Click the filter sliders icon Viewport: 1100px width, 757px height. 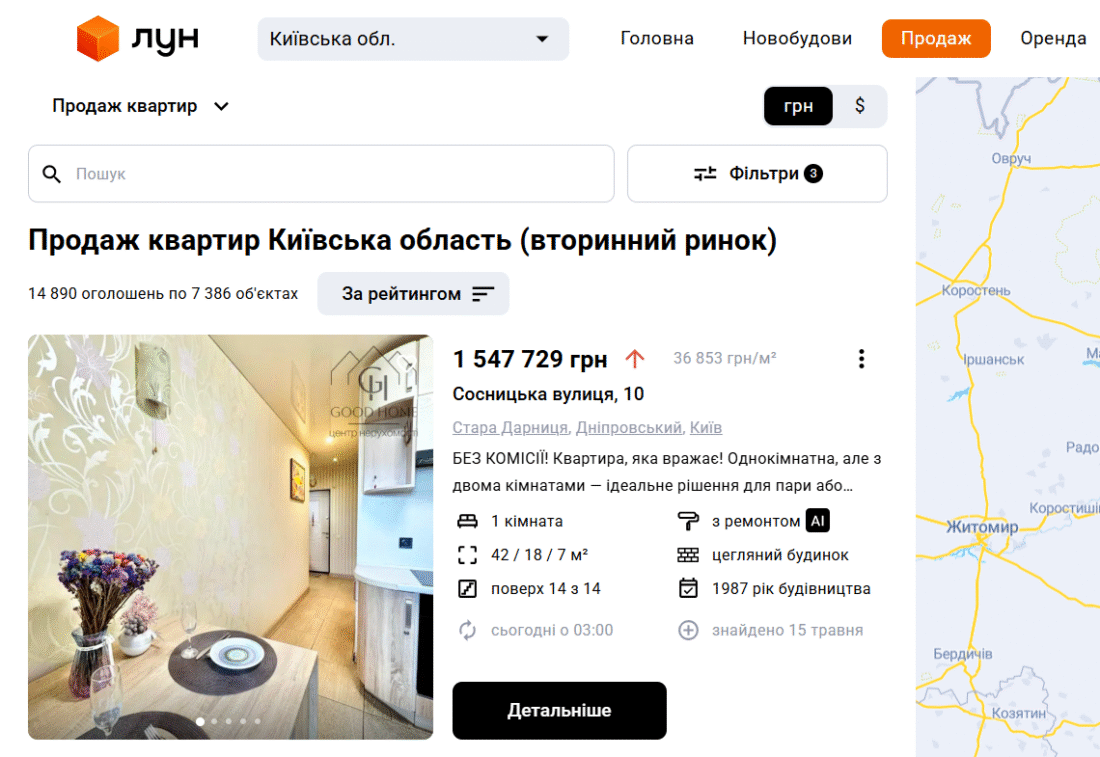tap(704, 173)
